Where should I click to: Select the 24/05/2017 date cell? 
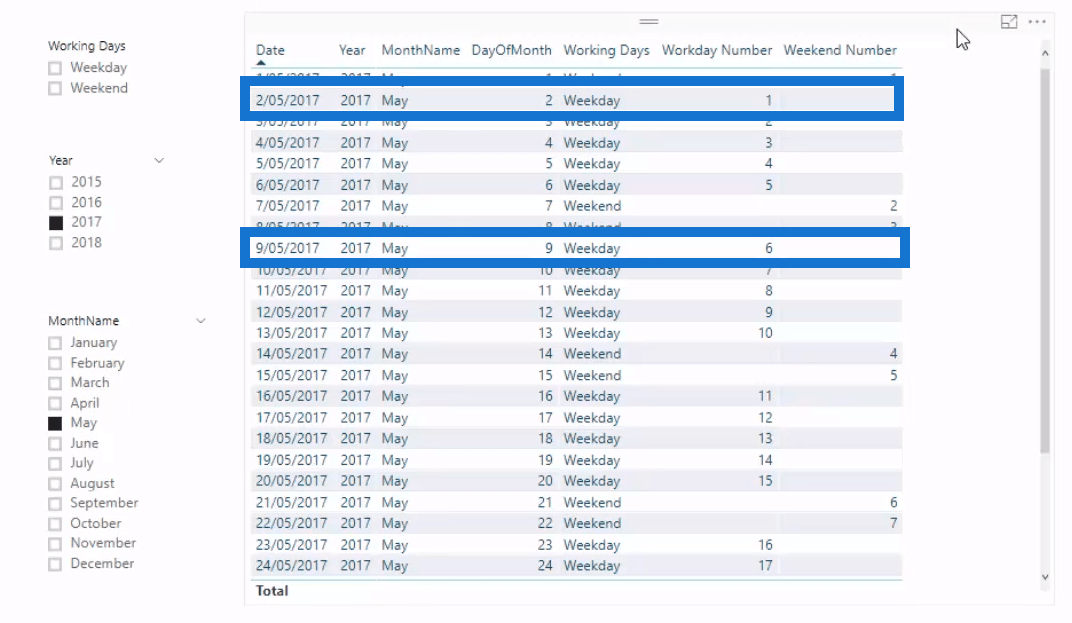pos(291,566)
